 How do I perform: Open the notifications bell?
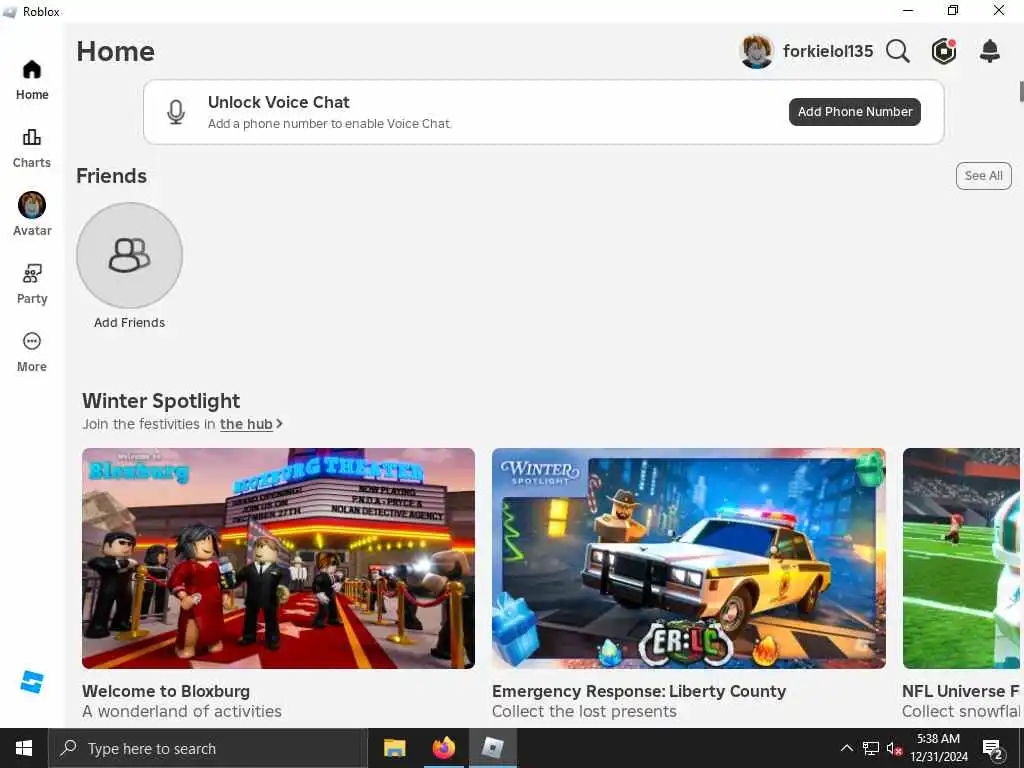tap(990, 51)
